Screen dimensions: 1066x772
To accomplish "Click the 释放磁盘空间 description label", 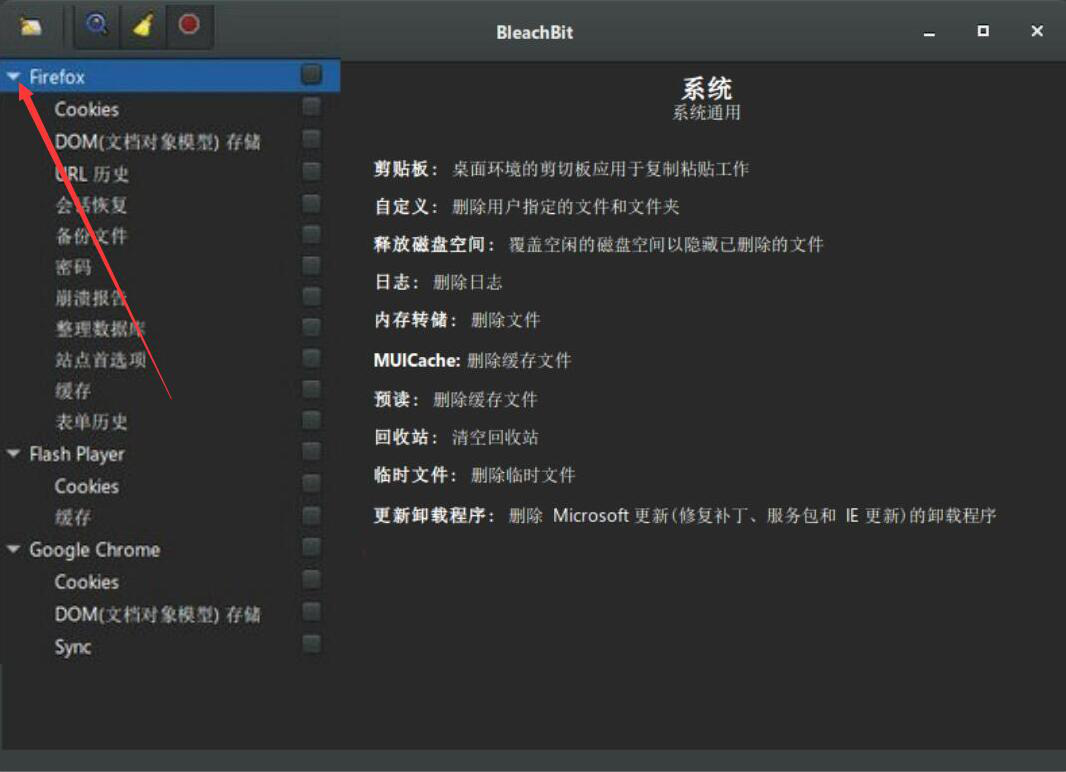I will (434, 245).
